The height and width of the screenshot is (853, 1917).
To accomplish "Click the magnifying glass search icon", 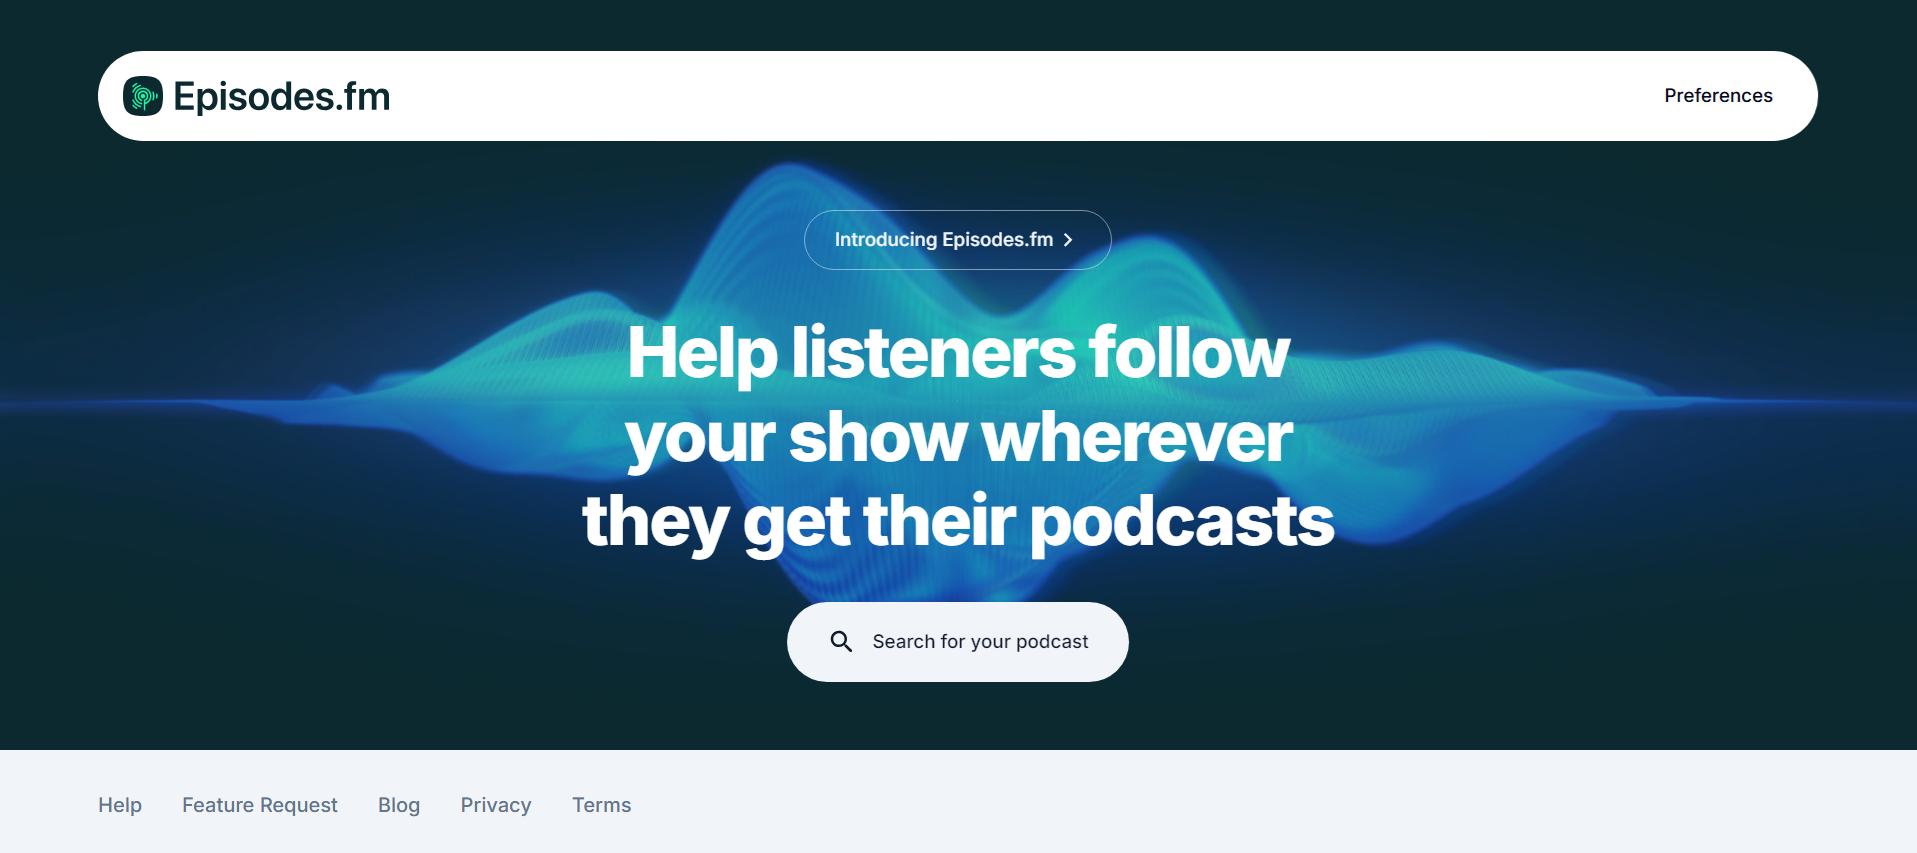I will pyautogui.click(x=841, y=641).
